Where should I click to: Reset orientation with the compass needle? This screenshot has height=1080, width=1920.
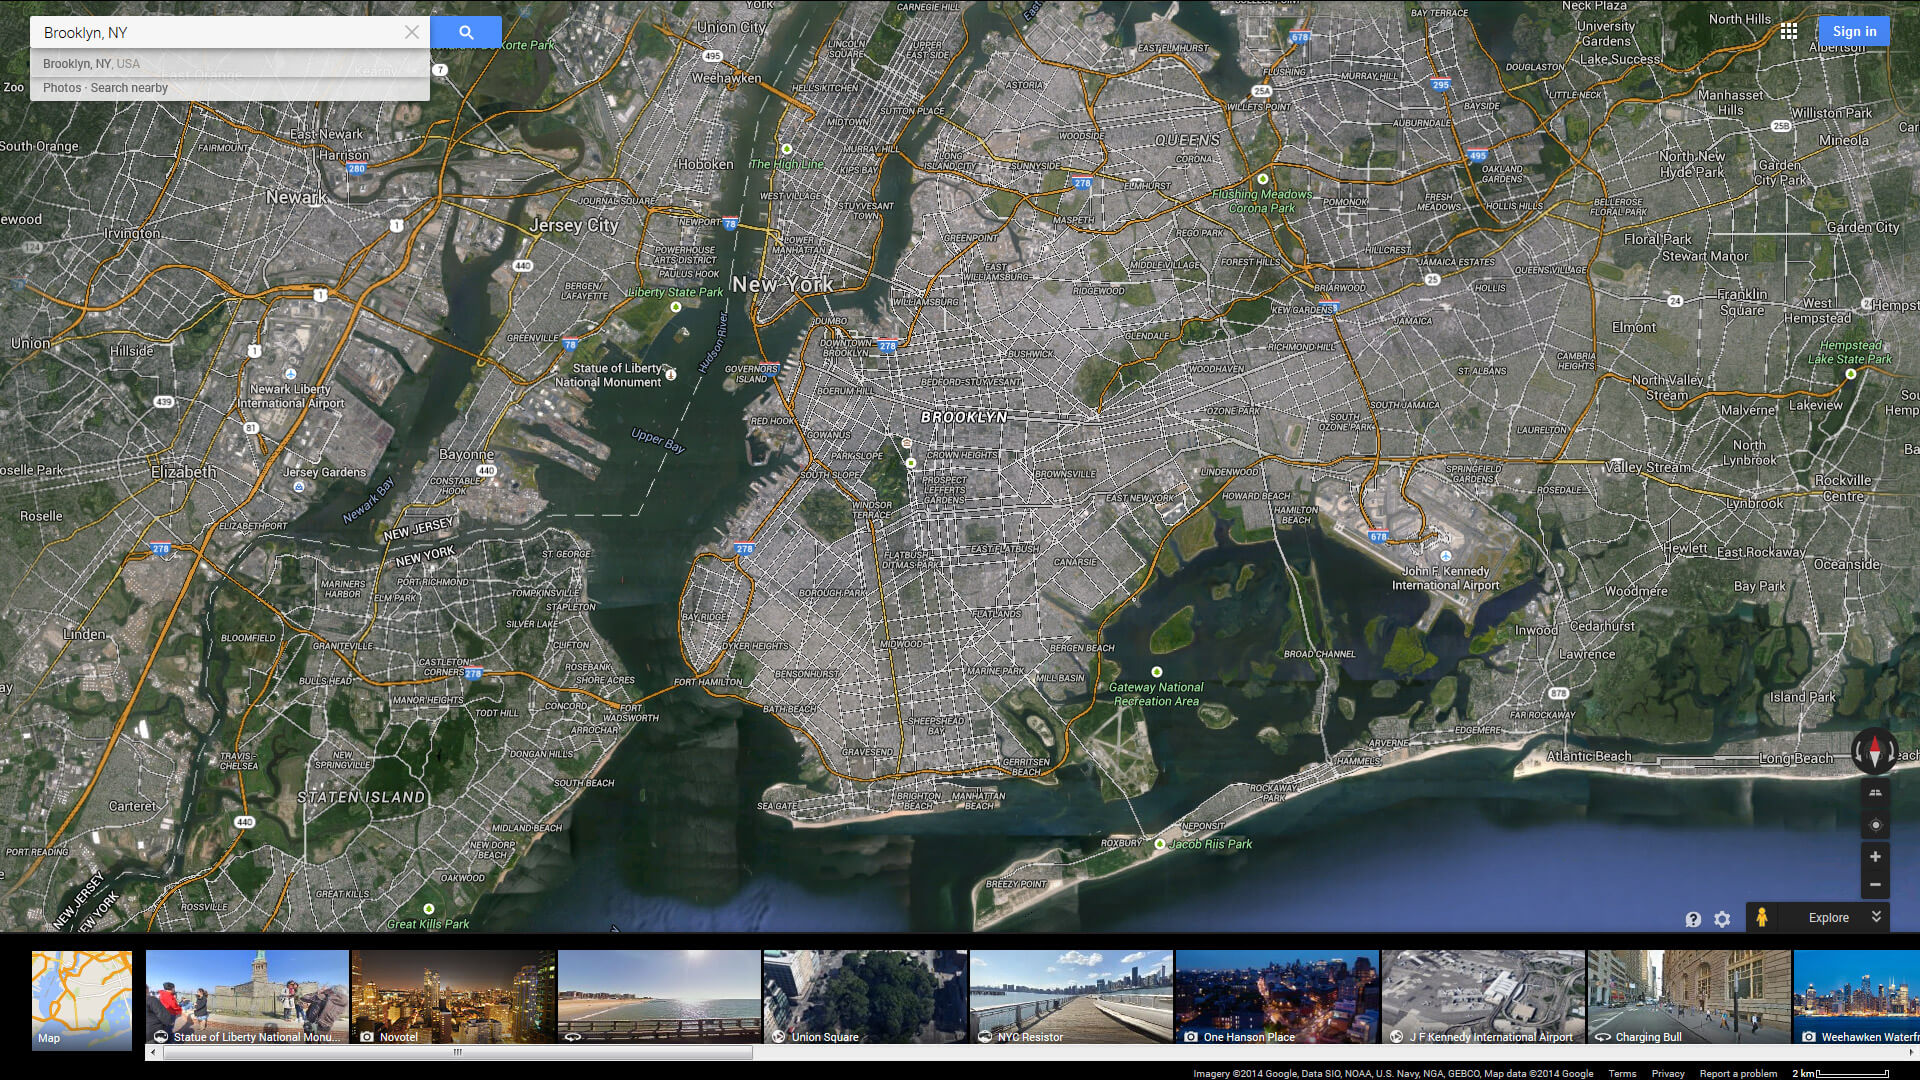[1874, 751]
